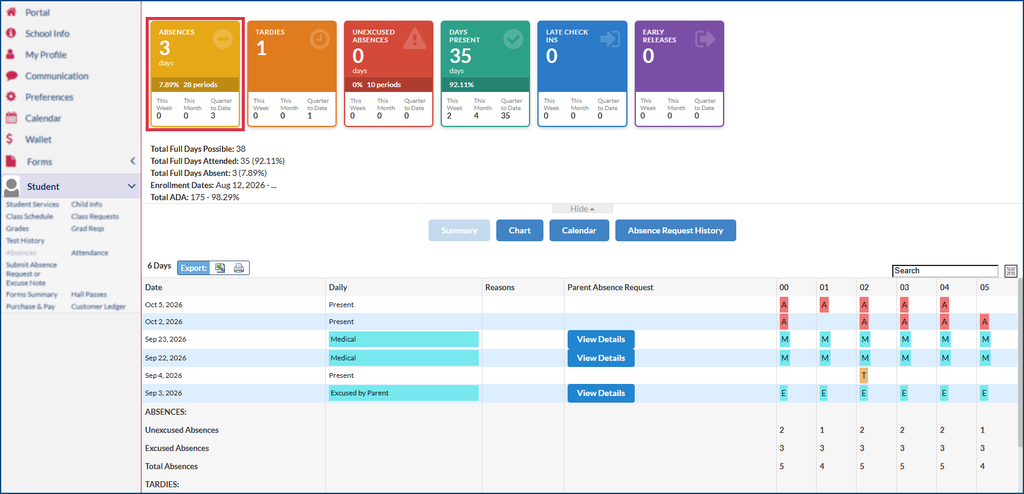
Task: Collapse the Student section chevron
Action: pos(131,187)
